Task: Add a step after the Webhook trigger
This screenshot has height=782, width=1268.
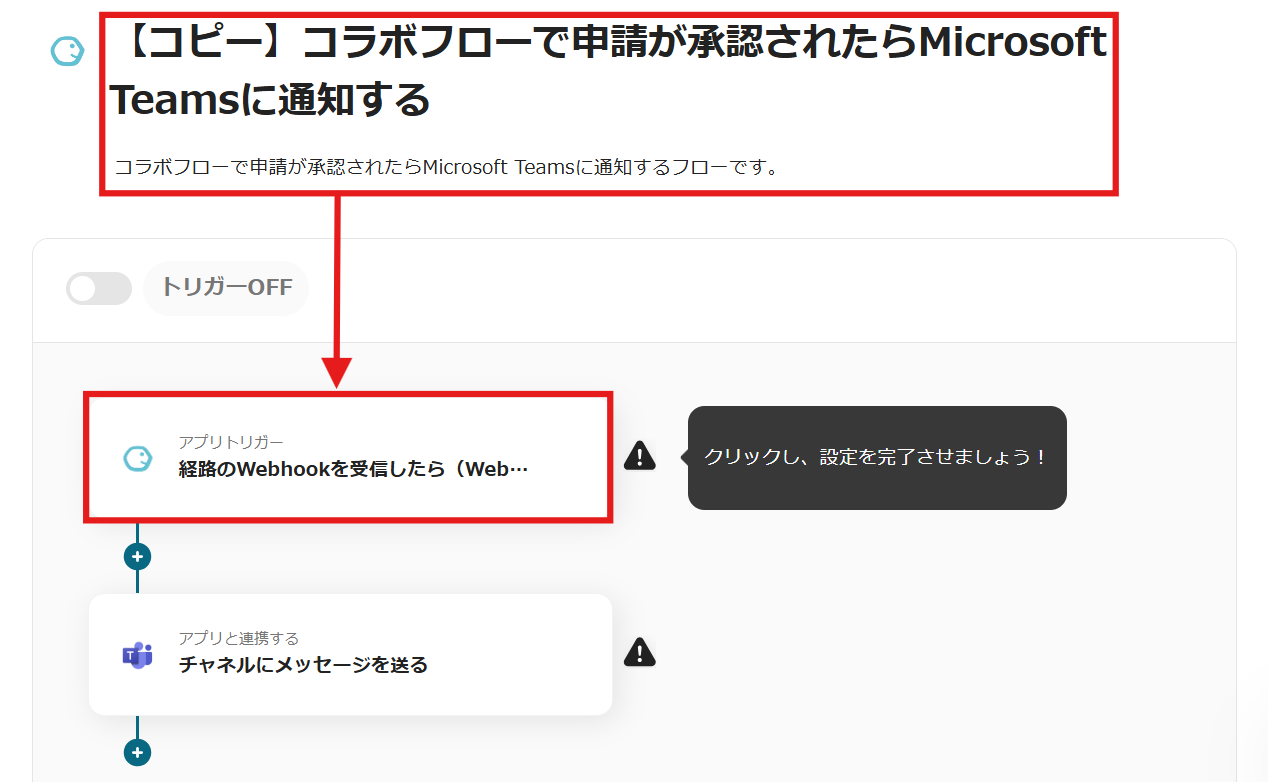Action: (x=137, y=556)
